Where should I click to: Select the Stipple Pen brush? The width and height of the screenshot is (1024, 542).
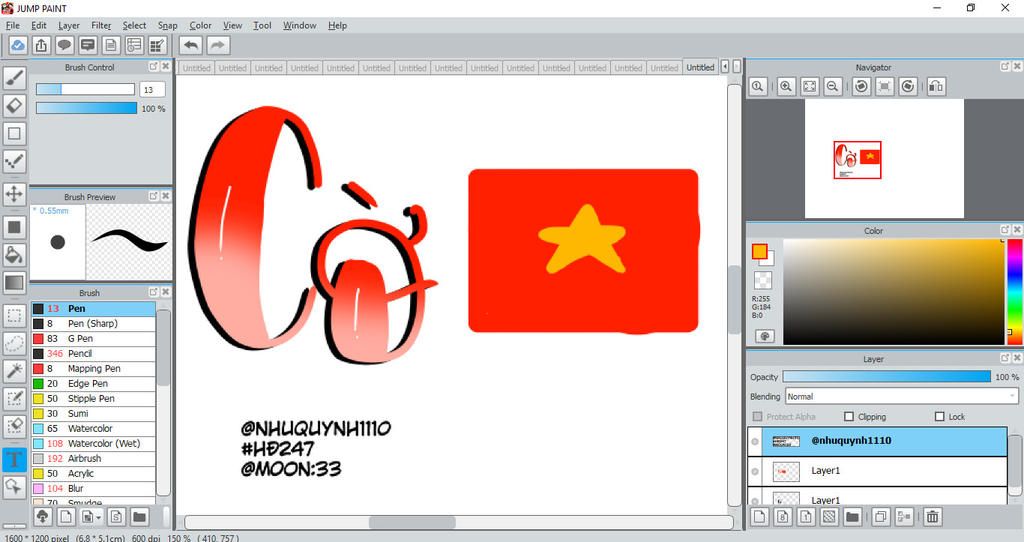pos(93,398)
